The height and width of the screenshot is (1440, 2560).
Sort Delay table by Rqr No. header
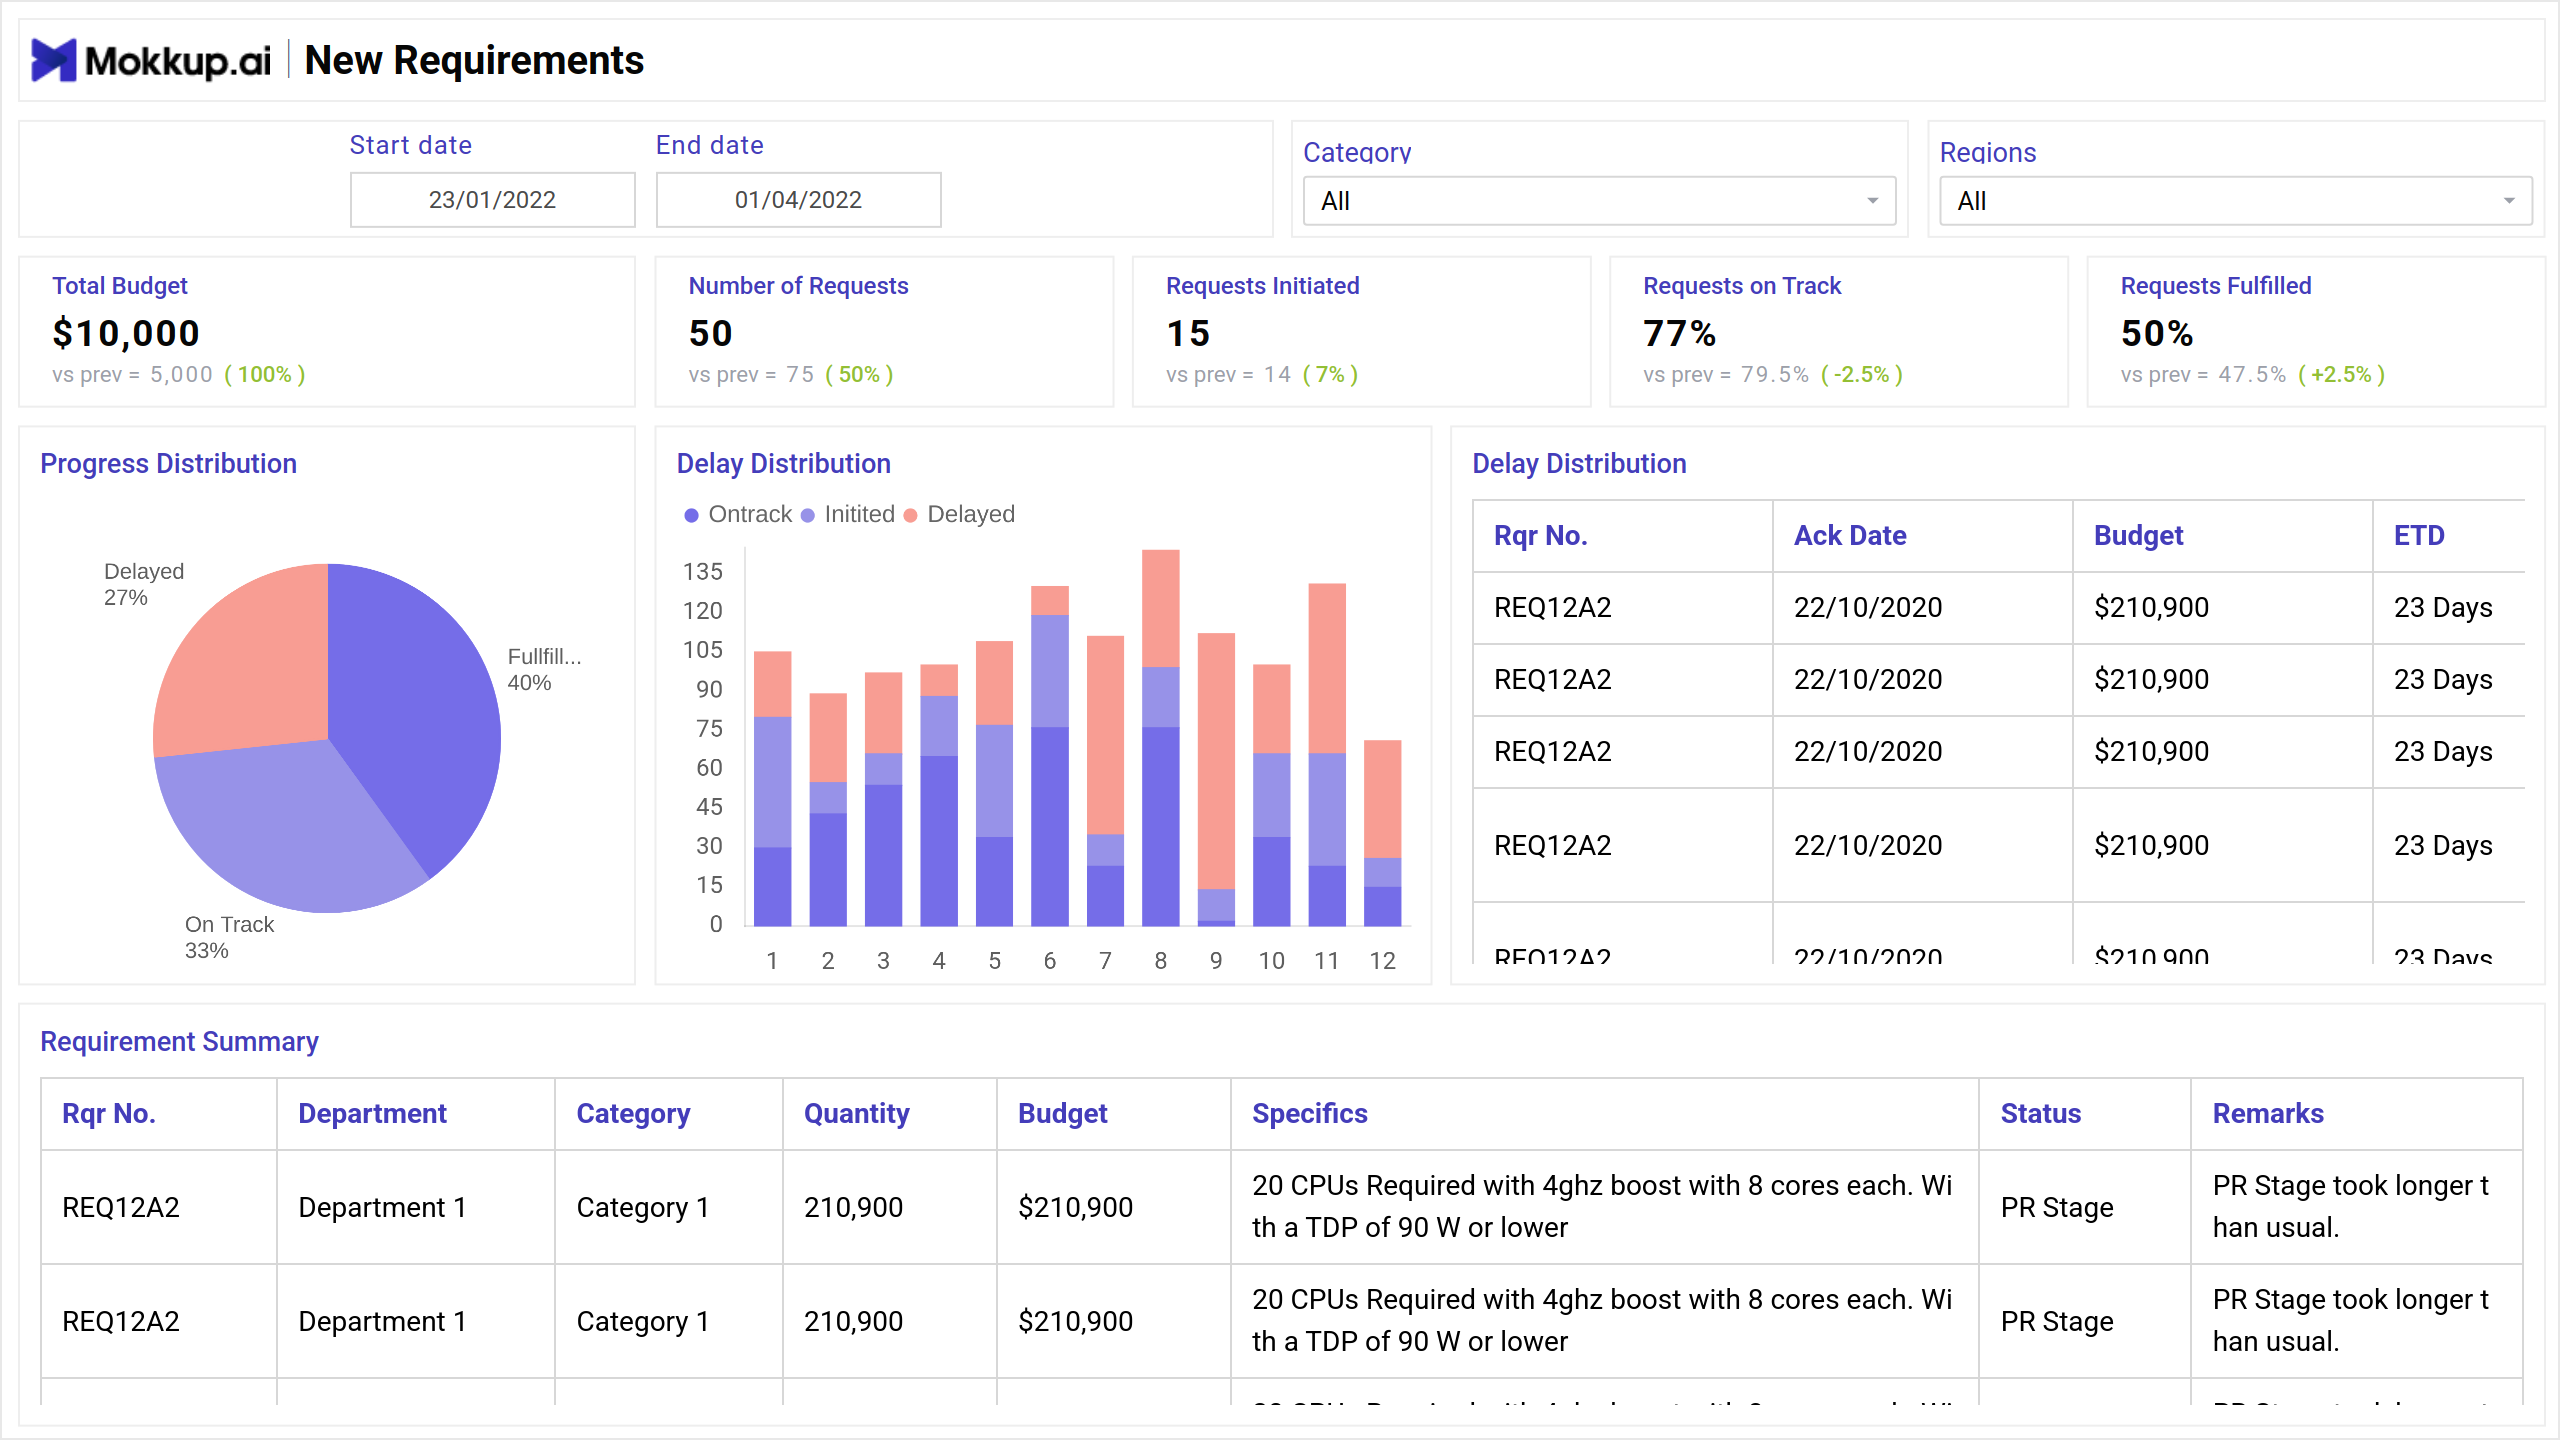[1540, 536]
